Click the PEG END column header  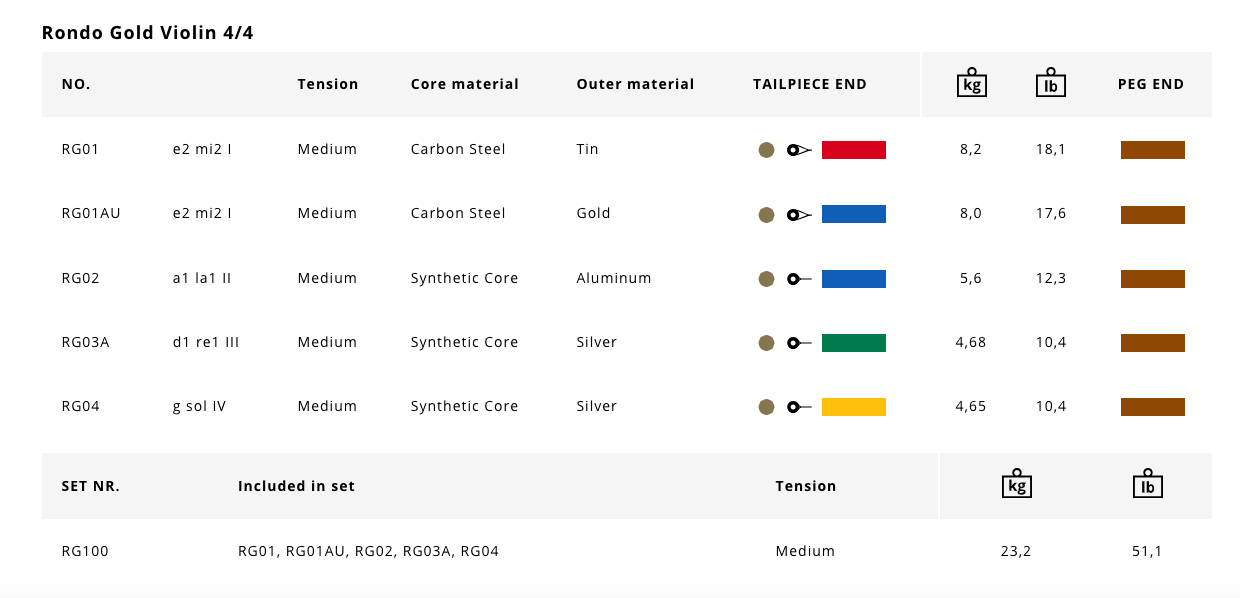coord(1151,84)
